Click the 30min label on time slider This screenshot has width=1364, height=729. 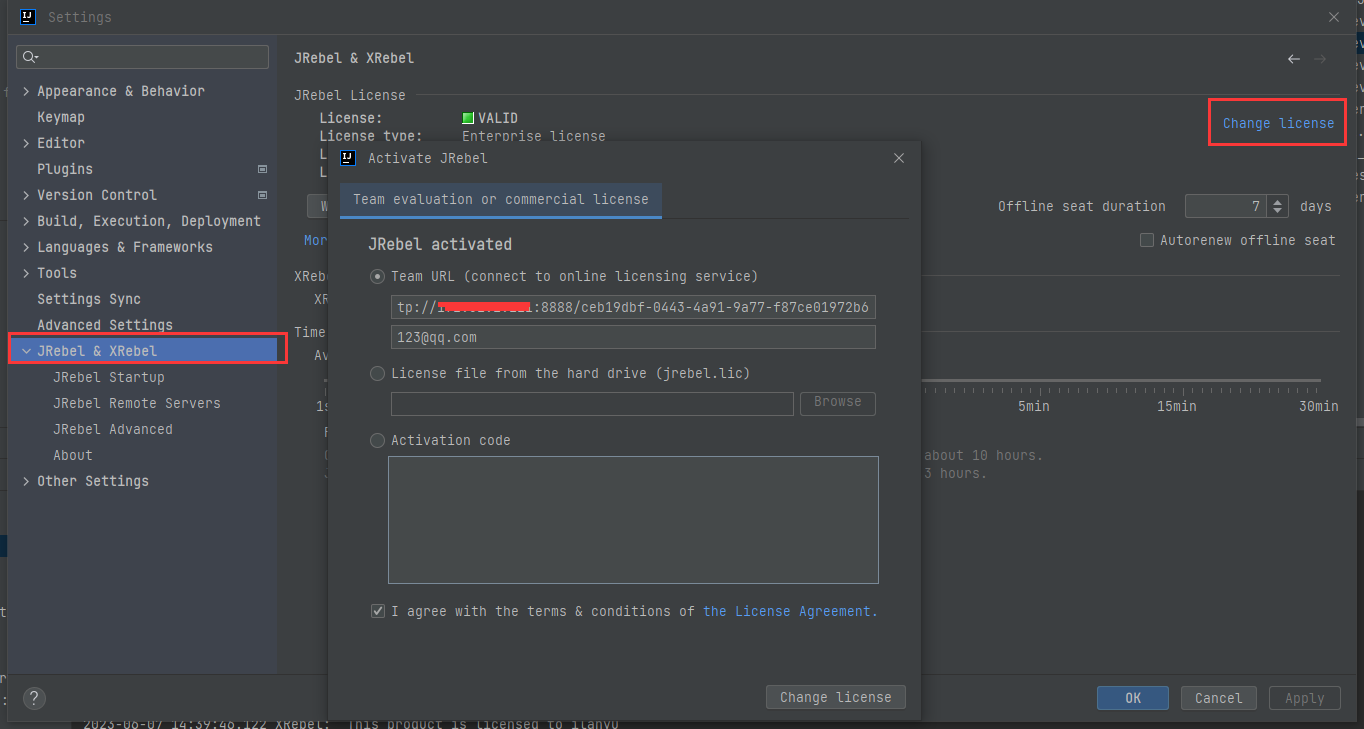pos(1319,406)
